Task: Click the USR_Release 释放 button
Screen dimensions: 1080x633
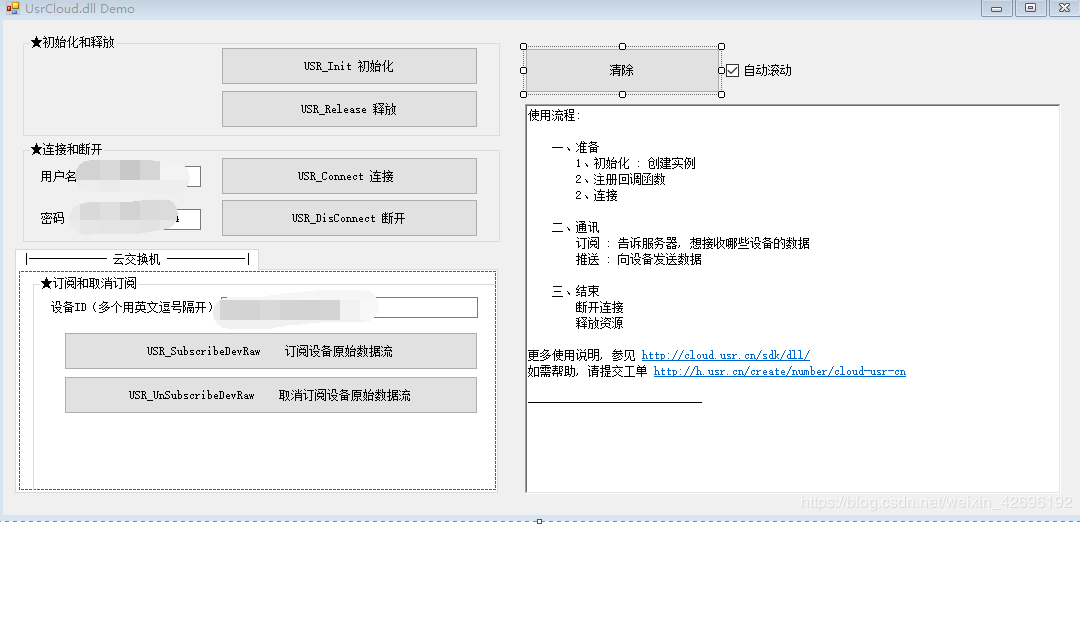Action: tap(348, 109)
